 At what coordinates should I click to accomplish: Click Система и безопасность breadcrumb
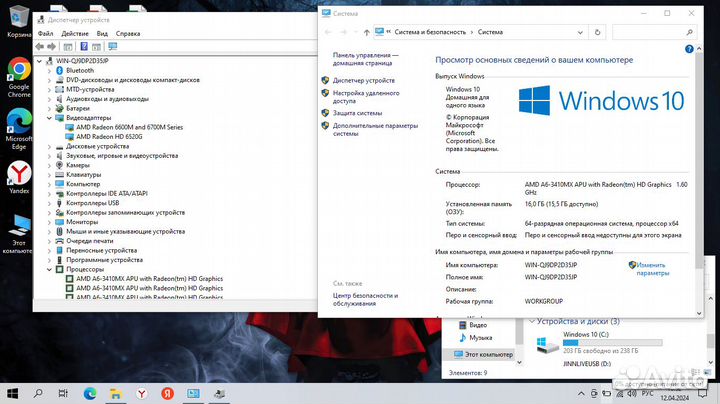tap(430, 32)
